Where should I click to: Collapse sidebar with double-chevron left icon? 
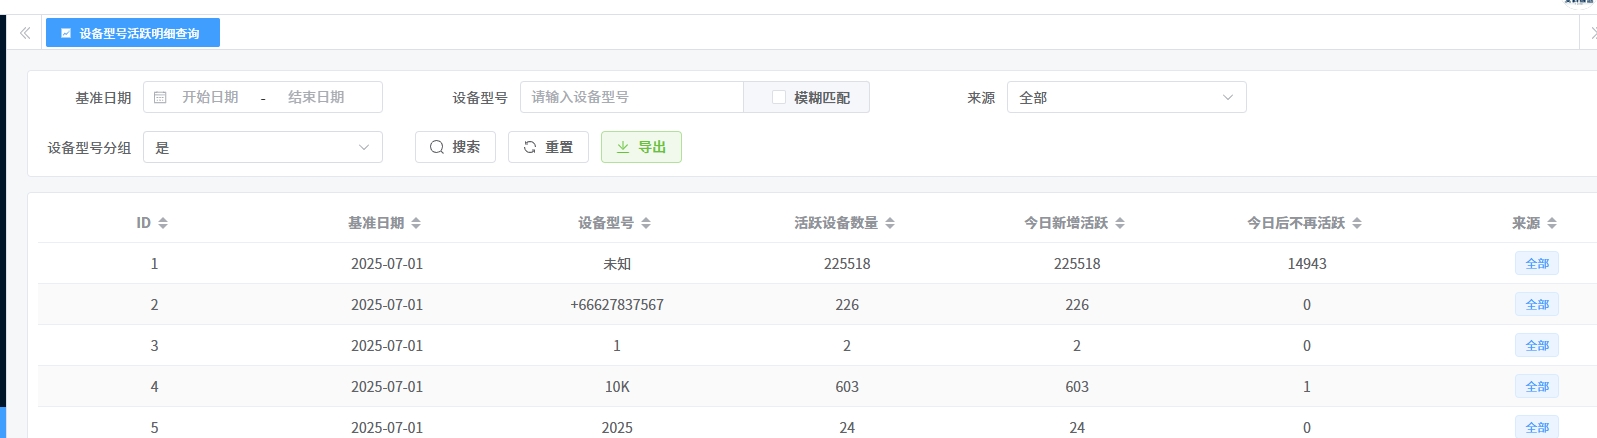pyautogui.click(x=25, y=33)
